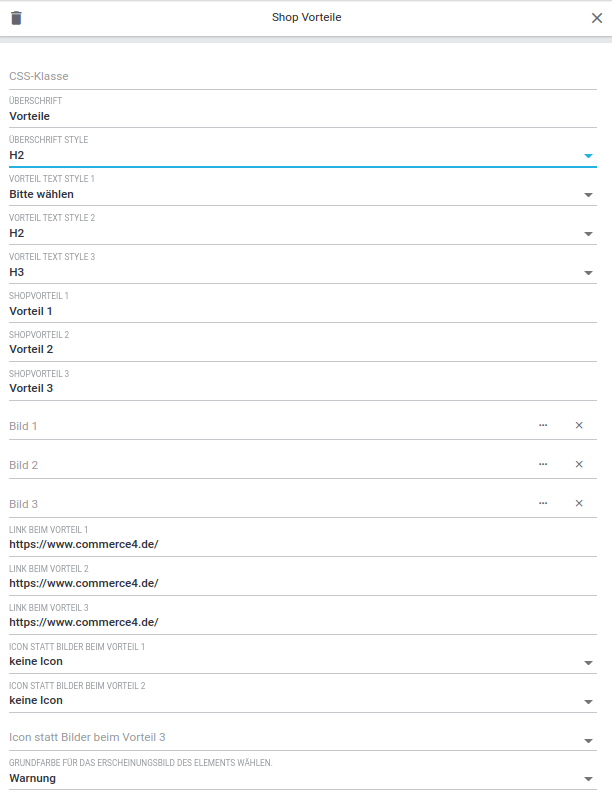Open empty Icon statt Bilder Vorteil 3 dropdown
612x794 pixels.
pyautogui.click(x=588, y=740)
